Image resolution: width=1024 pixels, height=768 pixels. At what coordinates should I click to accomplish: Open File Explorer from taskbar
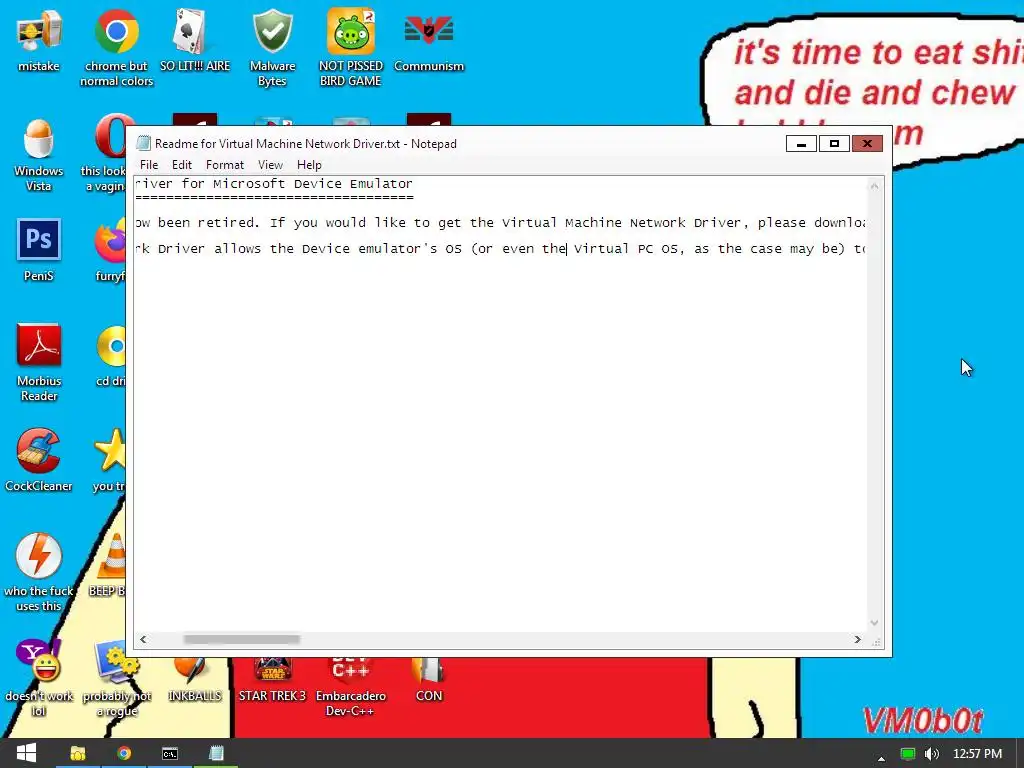(78, 754)
